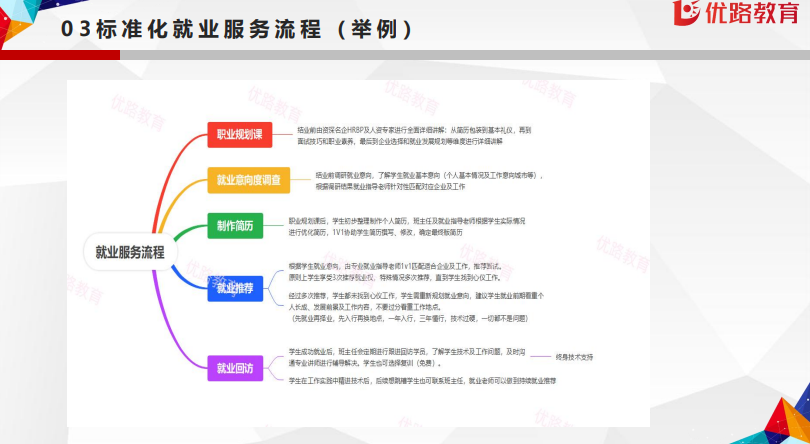810x444 pixels.
Task: Click the line starting 根据调研结果就业指导老师
Action: 391,187
